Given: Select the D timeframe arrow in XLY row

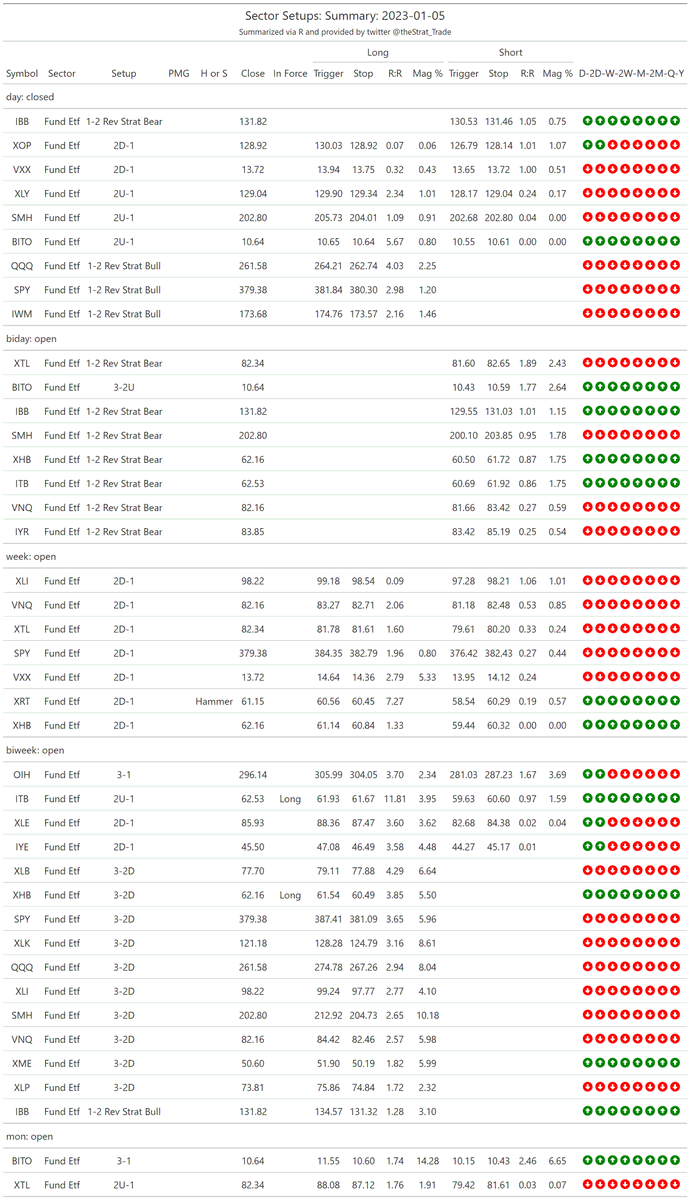Looking at the screenshot, I should 586,194.
